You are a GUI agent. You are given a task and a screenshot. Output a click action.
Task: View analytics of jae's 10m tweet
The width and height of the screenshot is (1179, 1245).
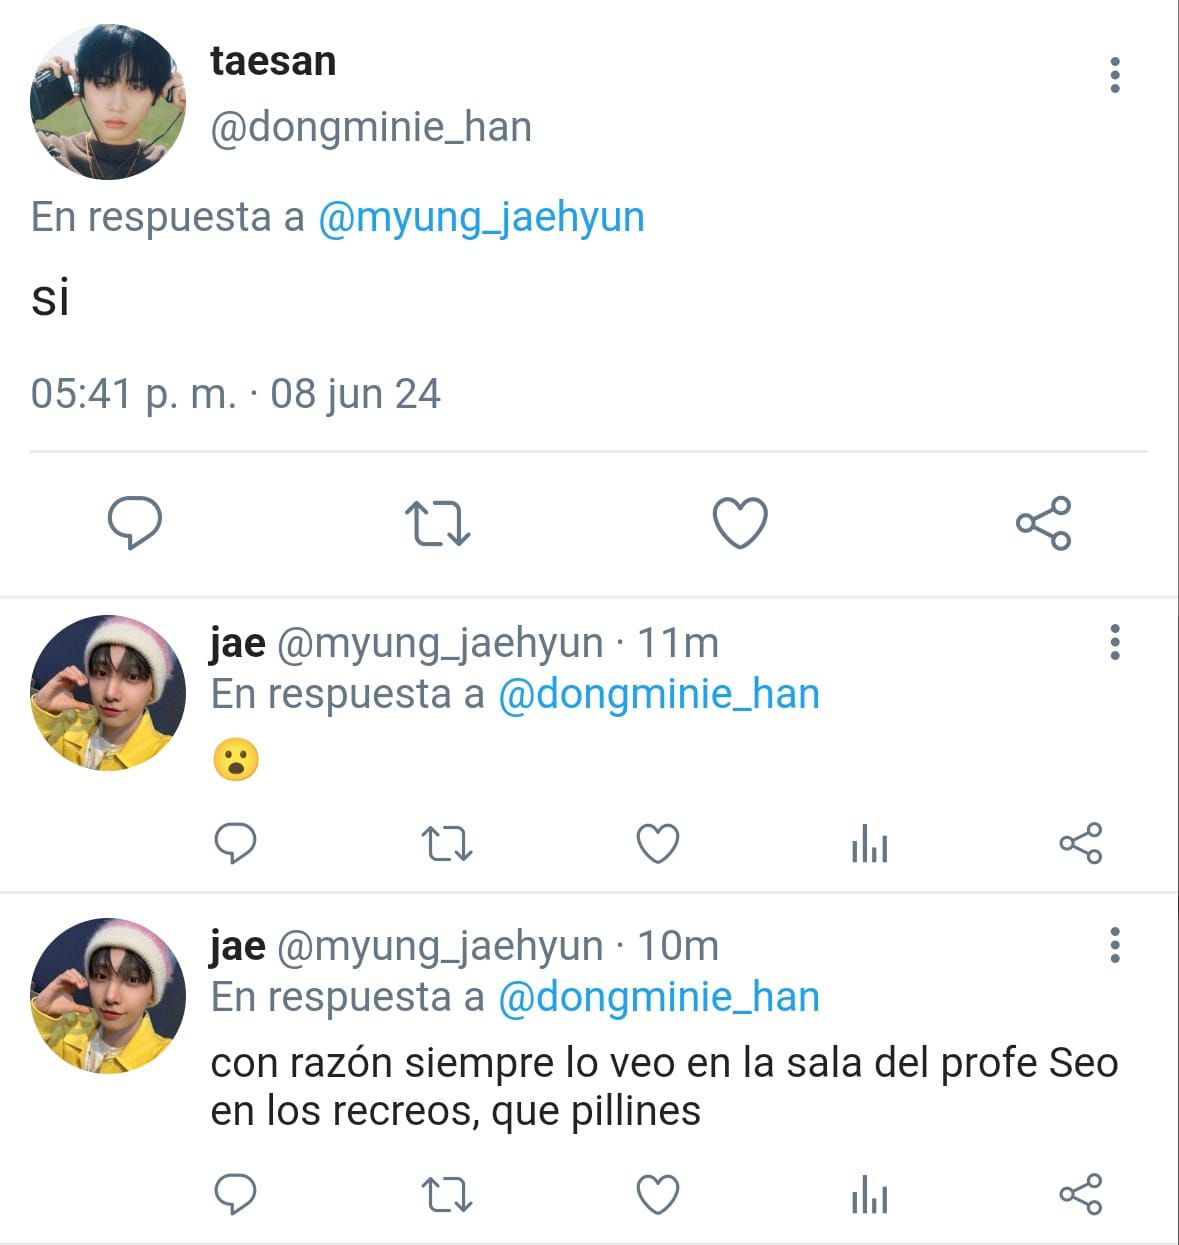[x=869, y=1196]
